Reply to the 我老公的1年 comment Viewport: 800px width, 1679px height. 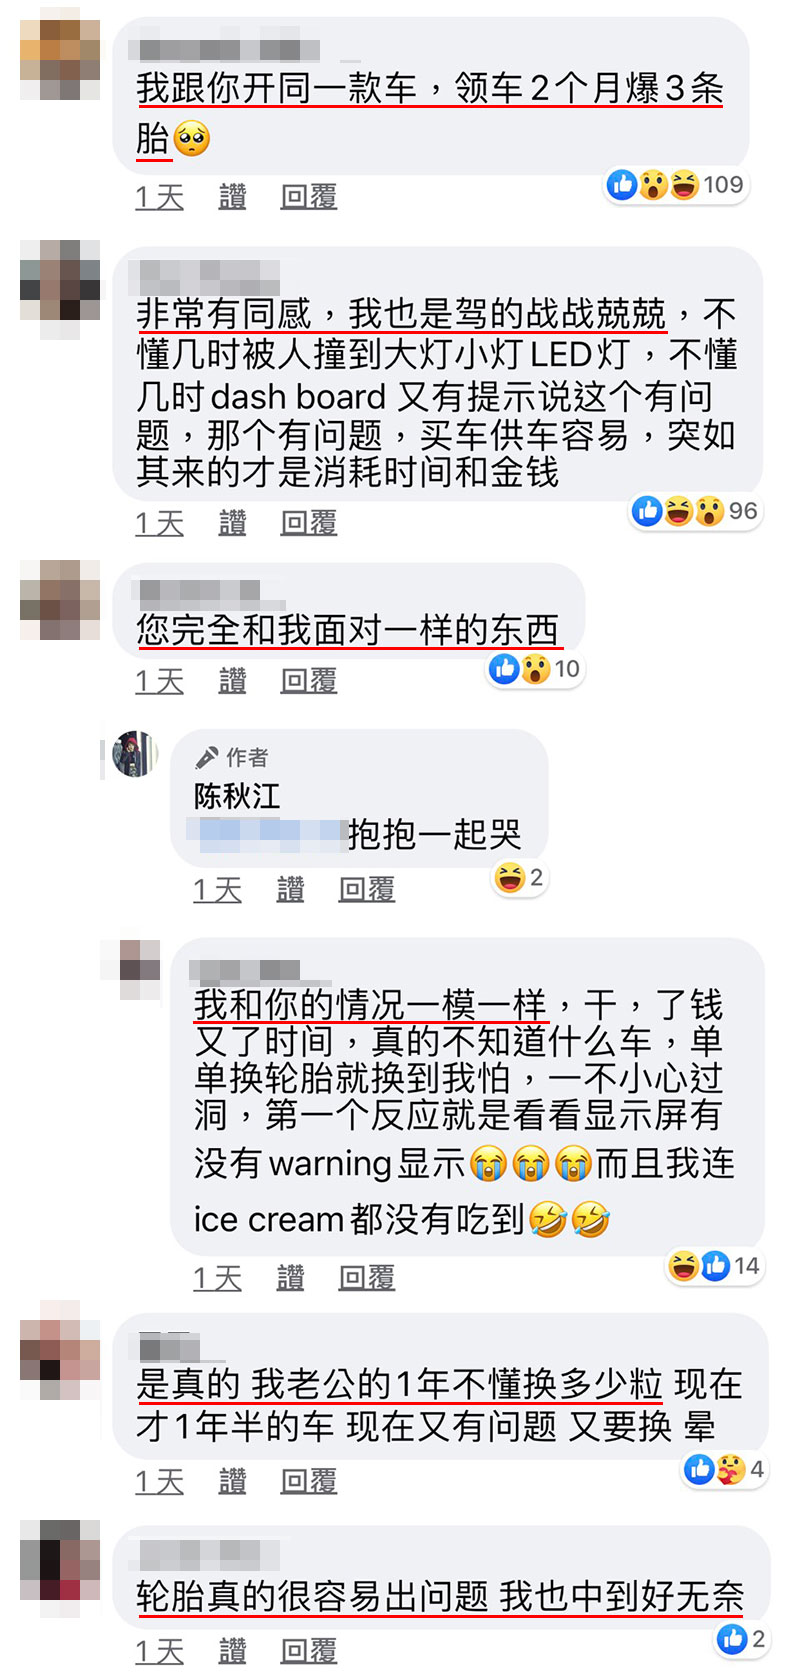point(308,1481)
